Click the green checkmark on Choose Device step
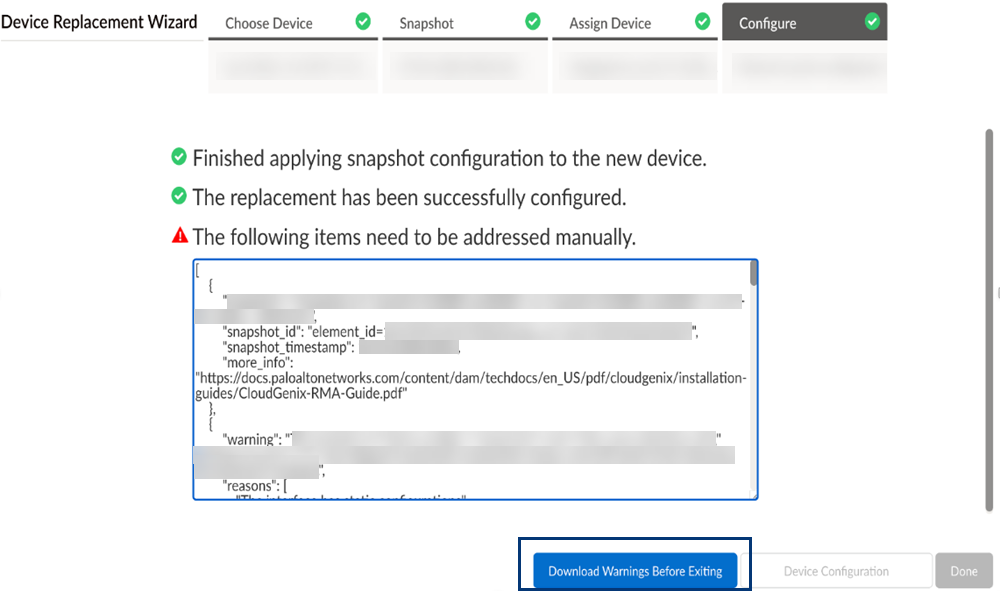The image size is (1000, 591). pyautogui.click(x=363, y=21)
